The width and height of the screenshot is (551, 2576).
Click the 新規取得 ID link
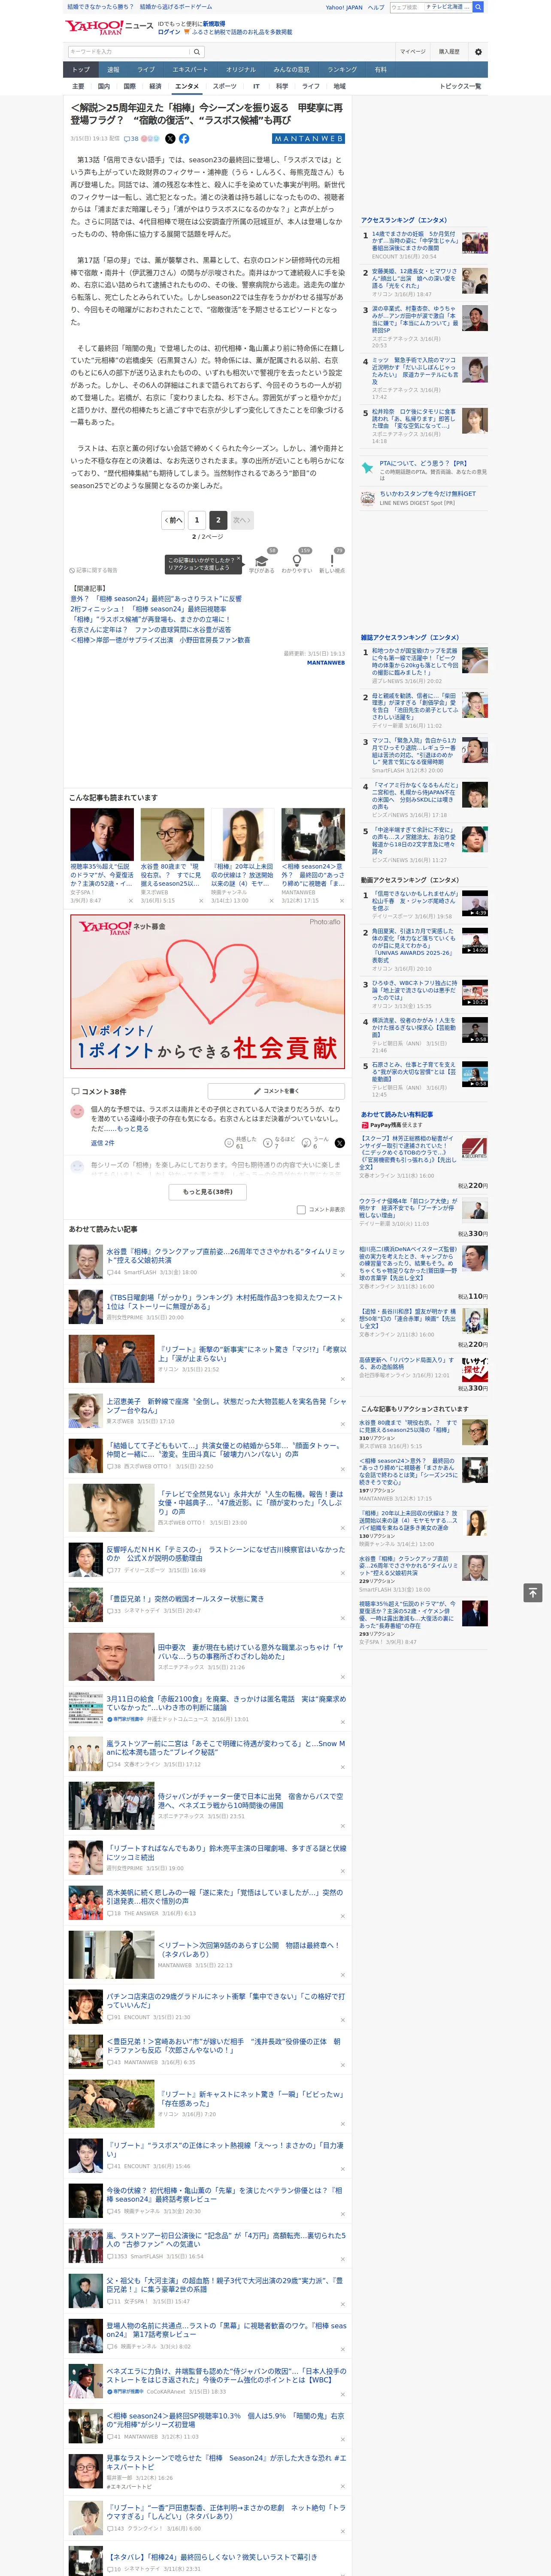click(x=214, y=24)
